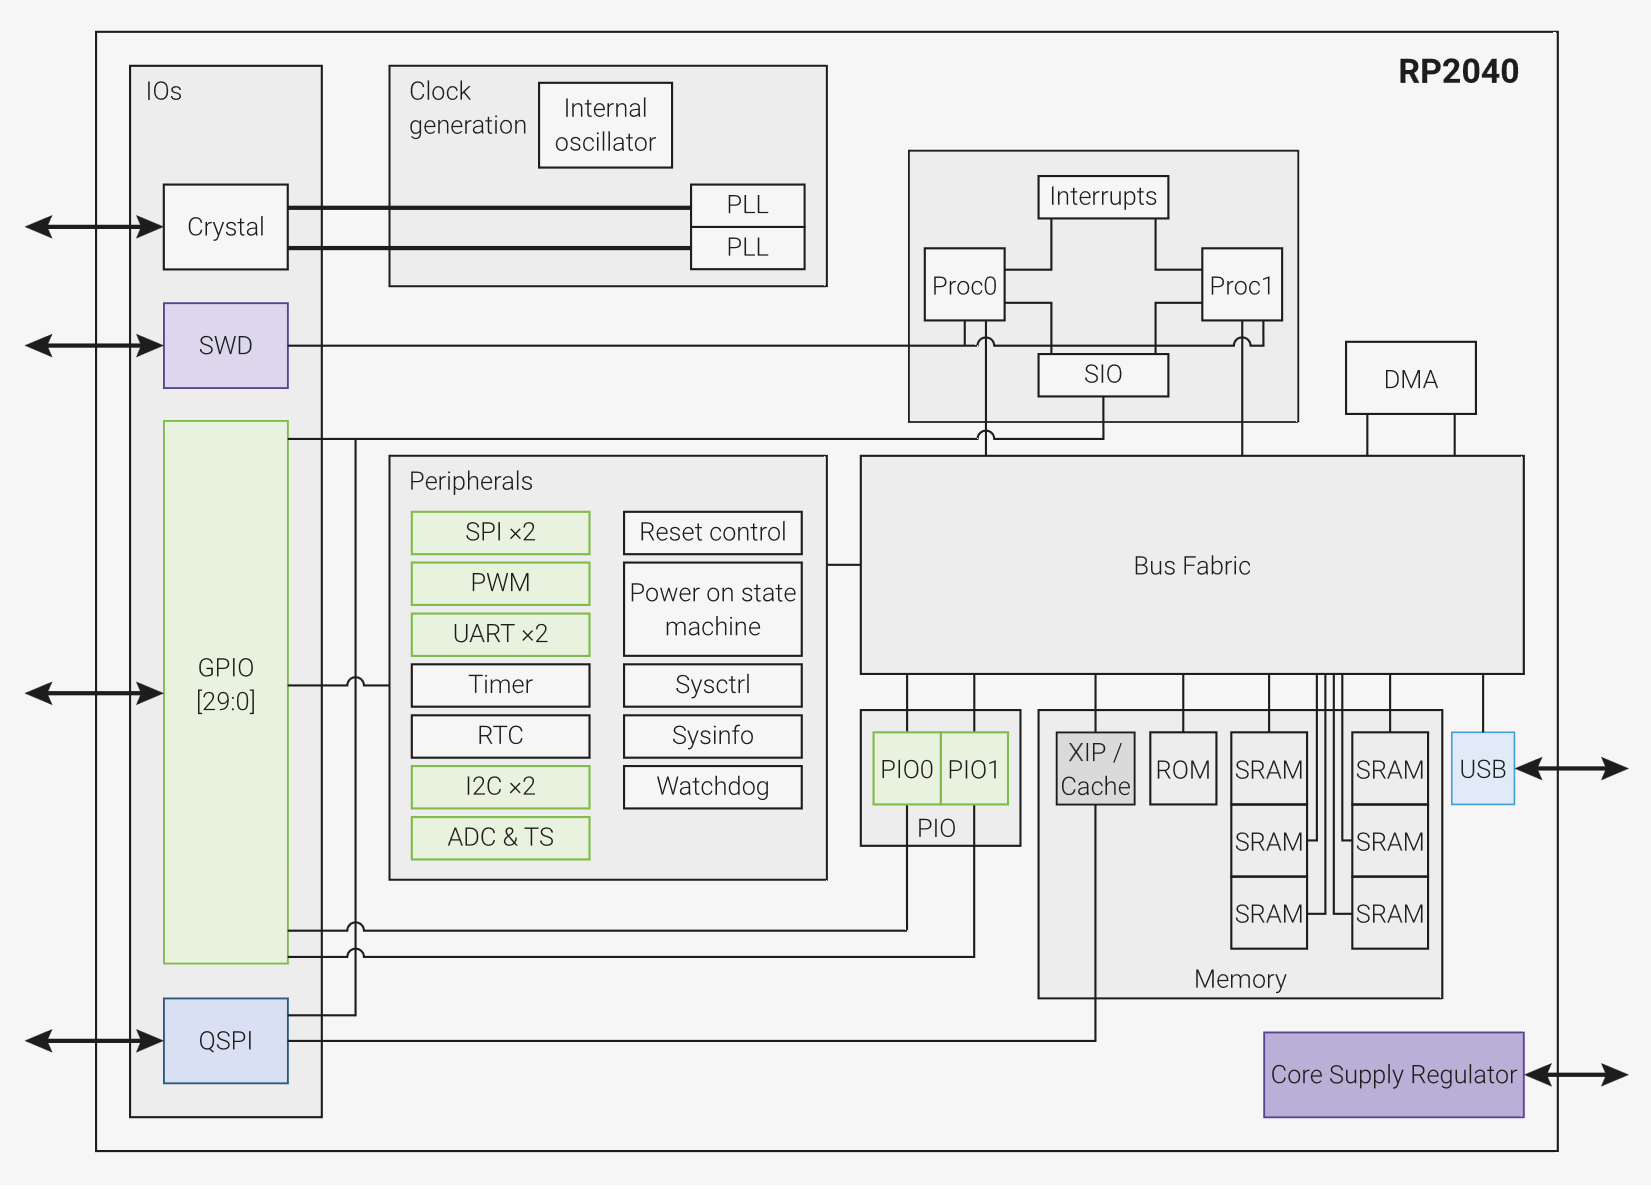Click the Power on state machine block
The width and height of the screenshot is (1651, 1190).
click(x=712, y=609)
